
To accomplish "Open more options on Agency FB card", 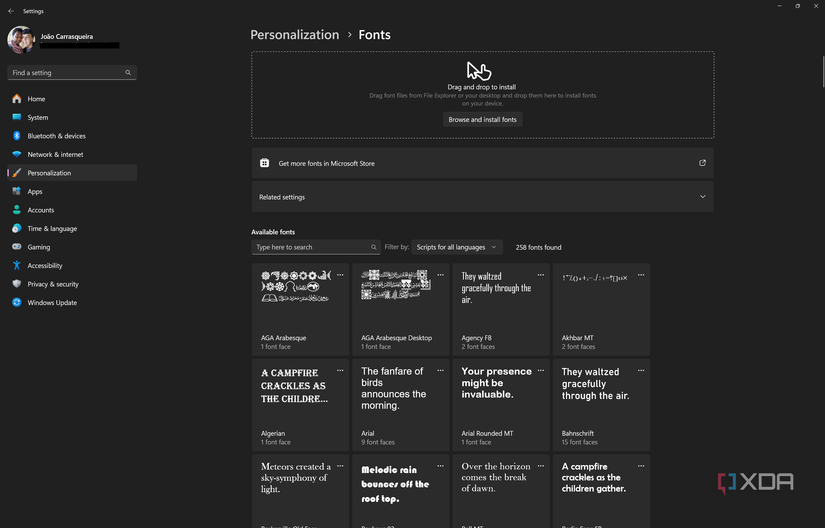I will tap(541, 275).
